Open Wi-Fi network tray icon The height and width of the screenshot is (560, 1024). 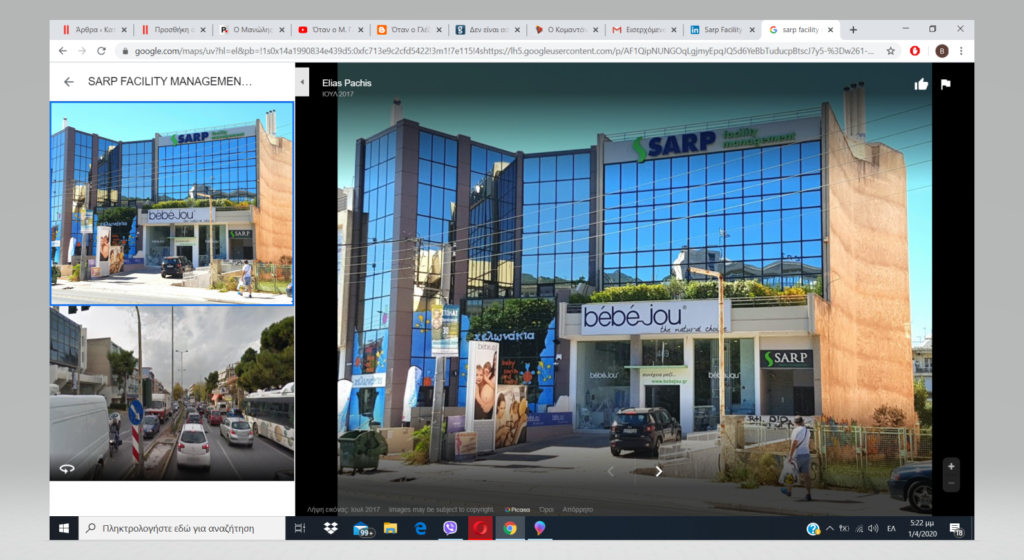click(859, 528)
